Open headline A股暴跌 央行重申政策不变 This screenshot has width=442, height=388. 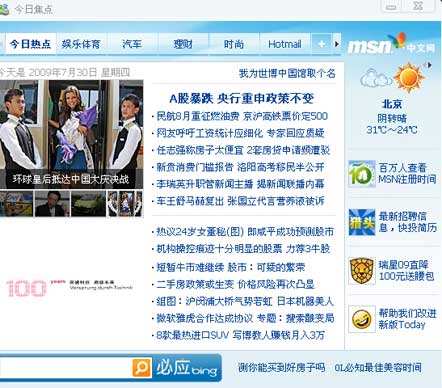point(242,98)
